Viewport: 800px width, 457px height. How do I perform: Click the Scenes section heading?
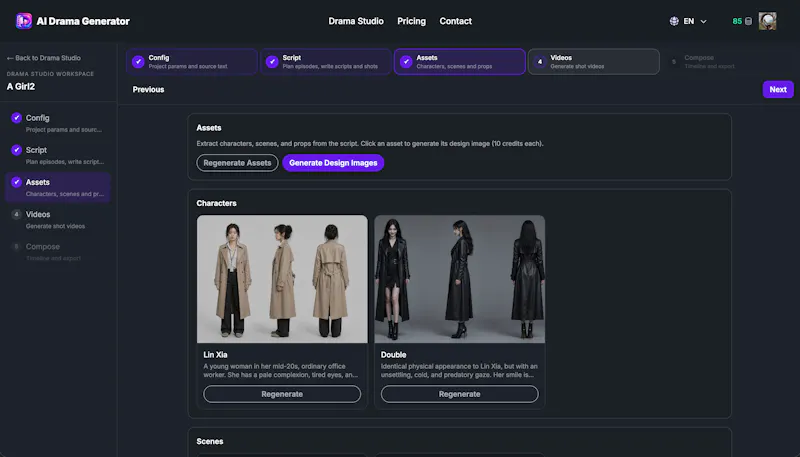tap(210, 441)
